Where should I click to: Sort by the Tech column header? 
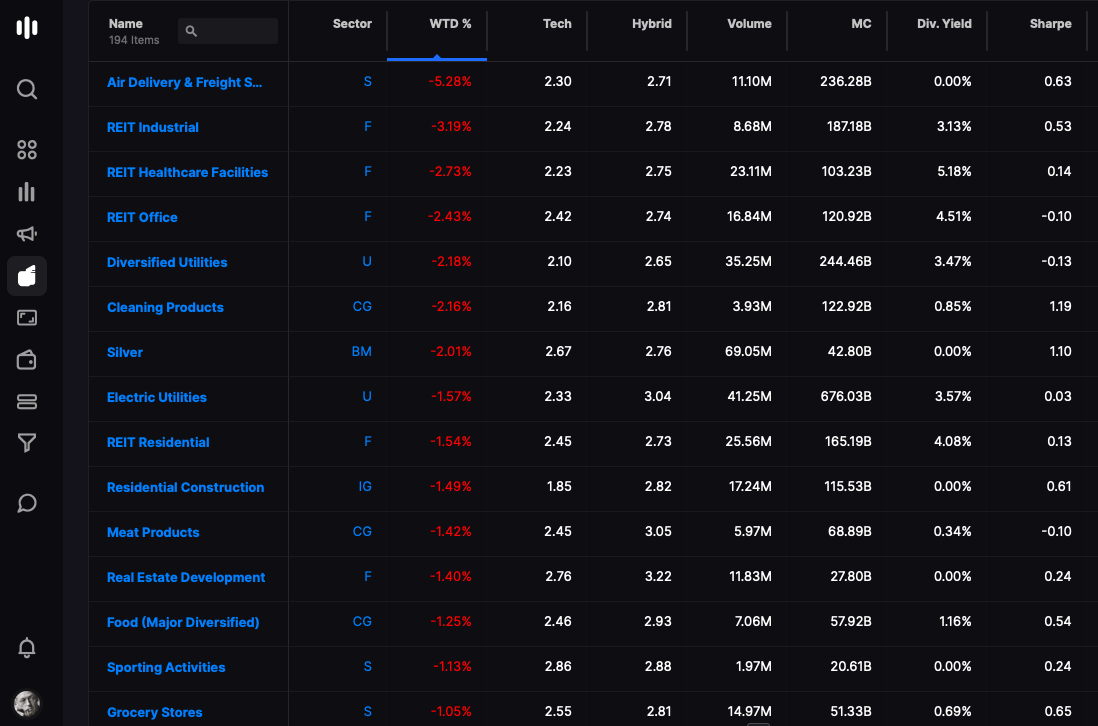point(557,24)
